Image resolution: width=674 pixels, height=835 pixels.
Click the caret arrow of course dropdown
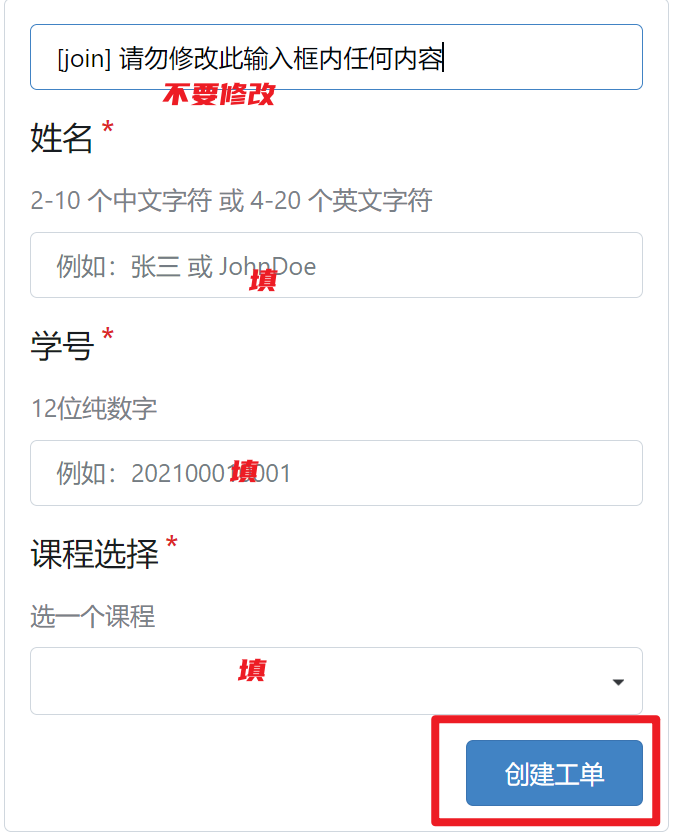[x=618, y=682]
